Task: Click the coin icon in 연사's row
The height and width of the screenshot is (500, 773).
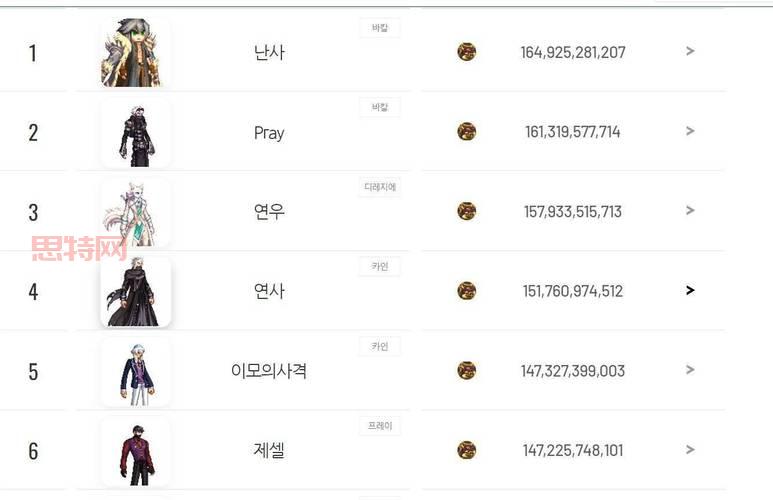Action: pyautogui.click(x=467, y=291)
